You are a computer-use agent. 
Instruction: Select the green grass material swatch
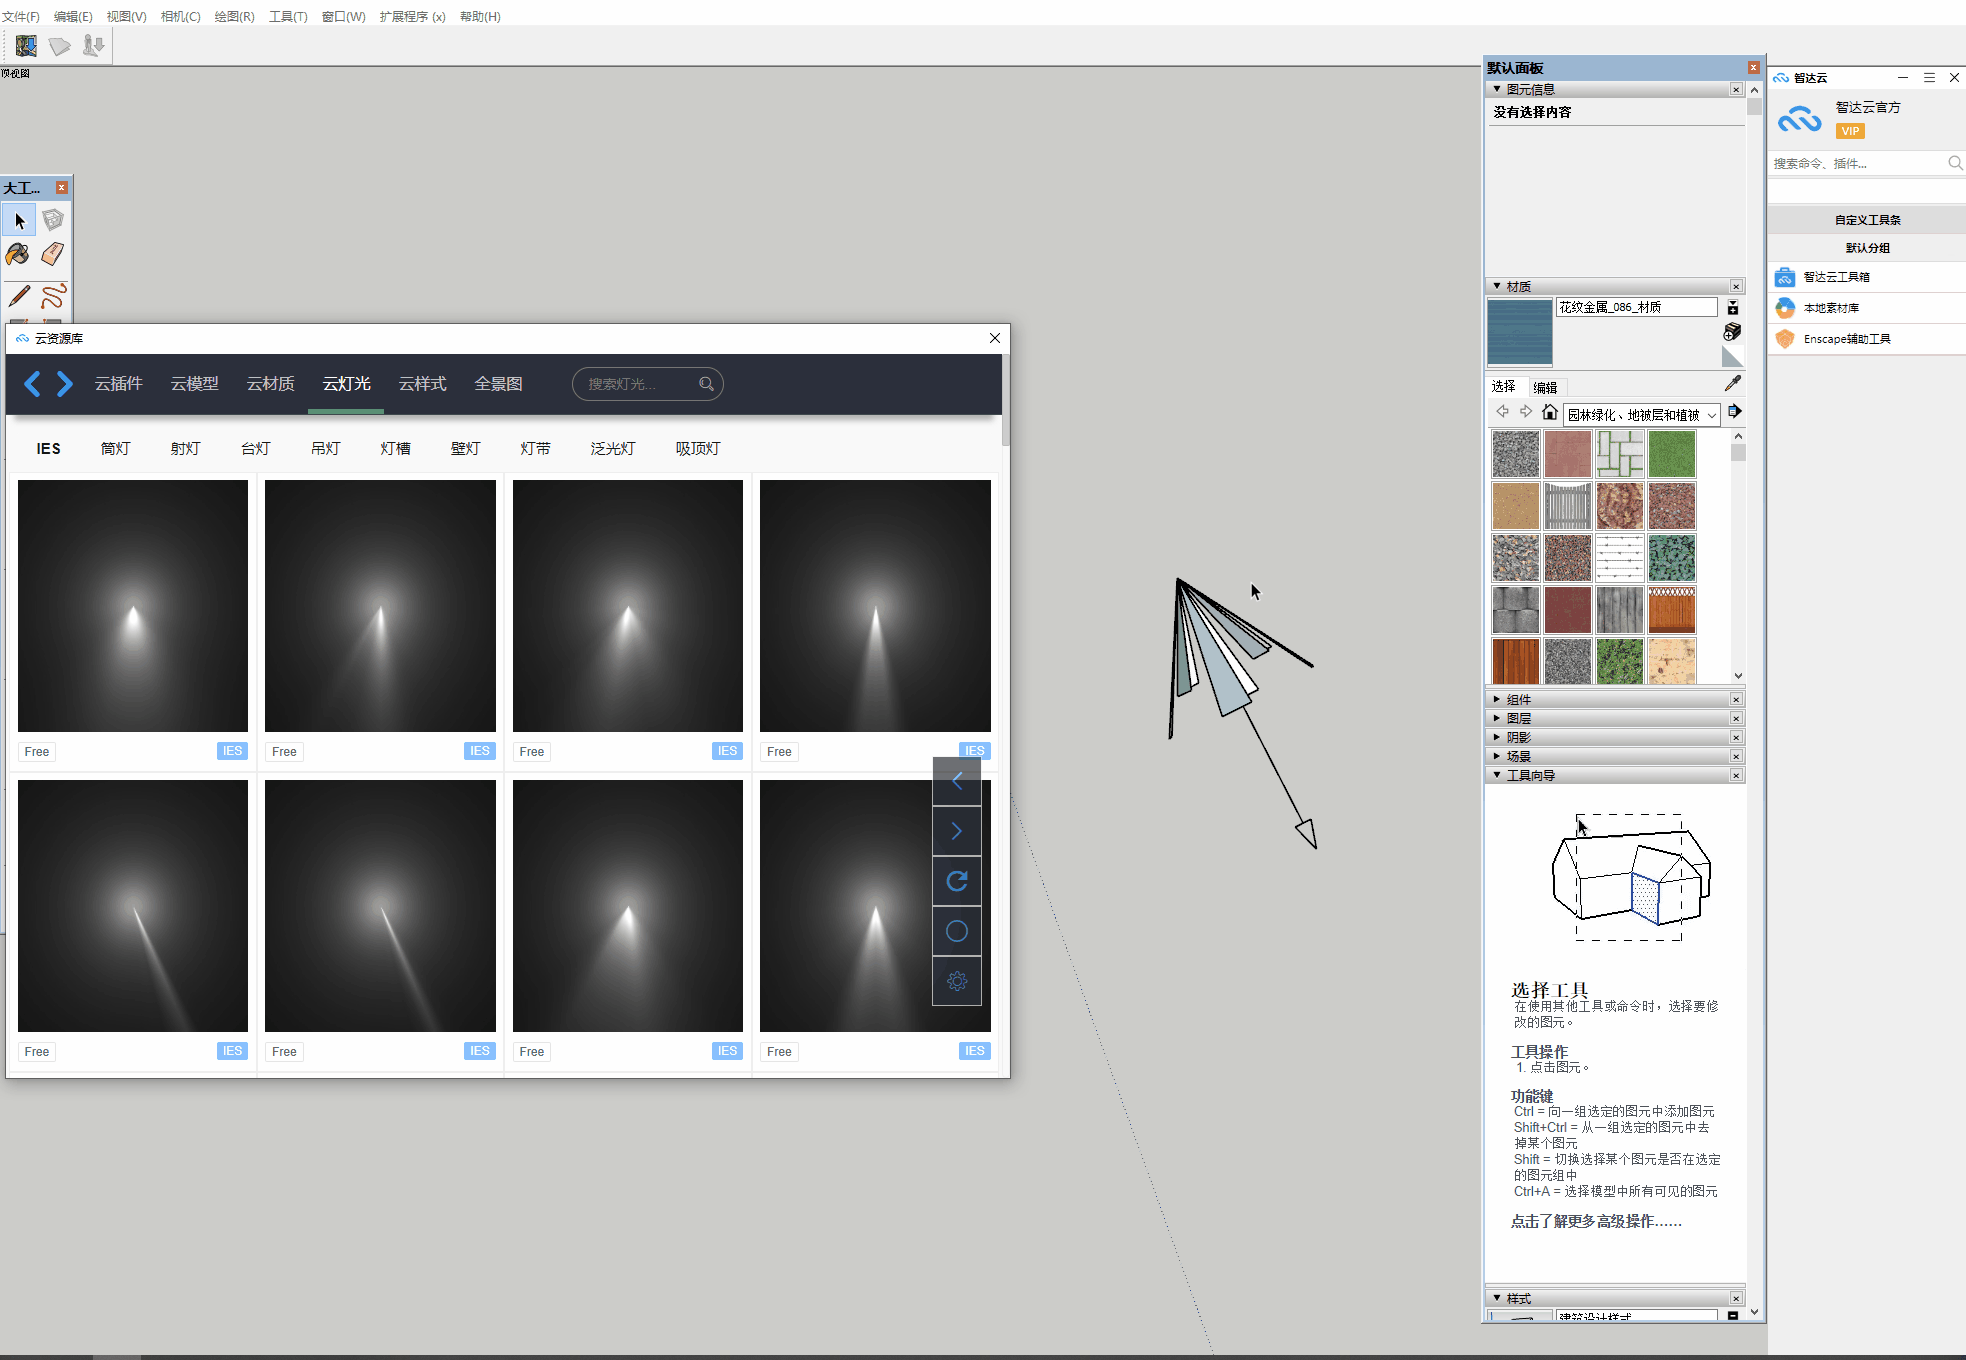pyautogui.click(x=1672, y=454)
